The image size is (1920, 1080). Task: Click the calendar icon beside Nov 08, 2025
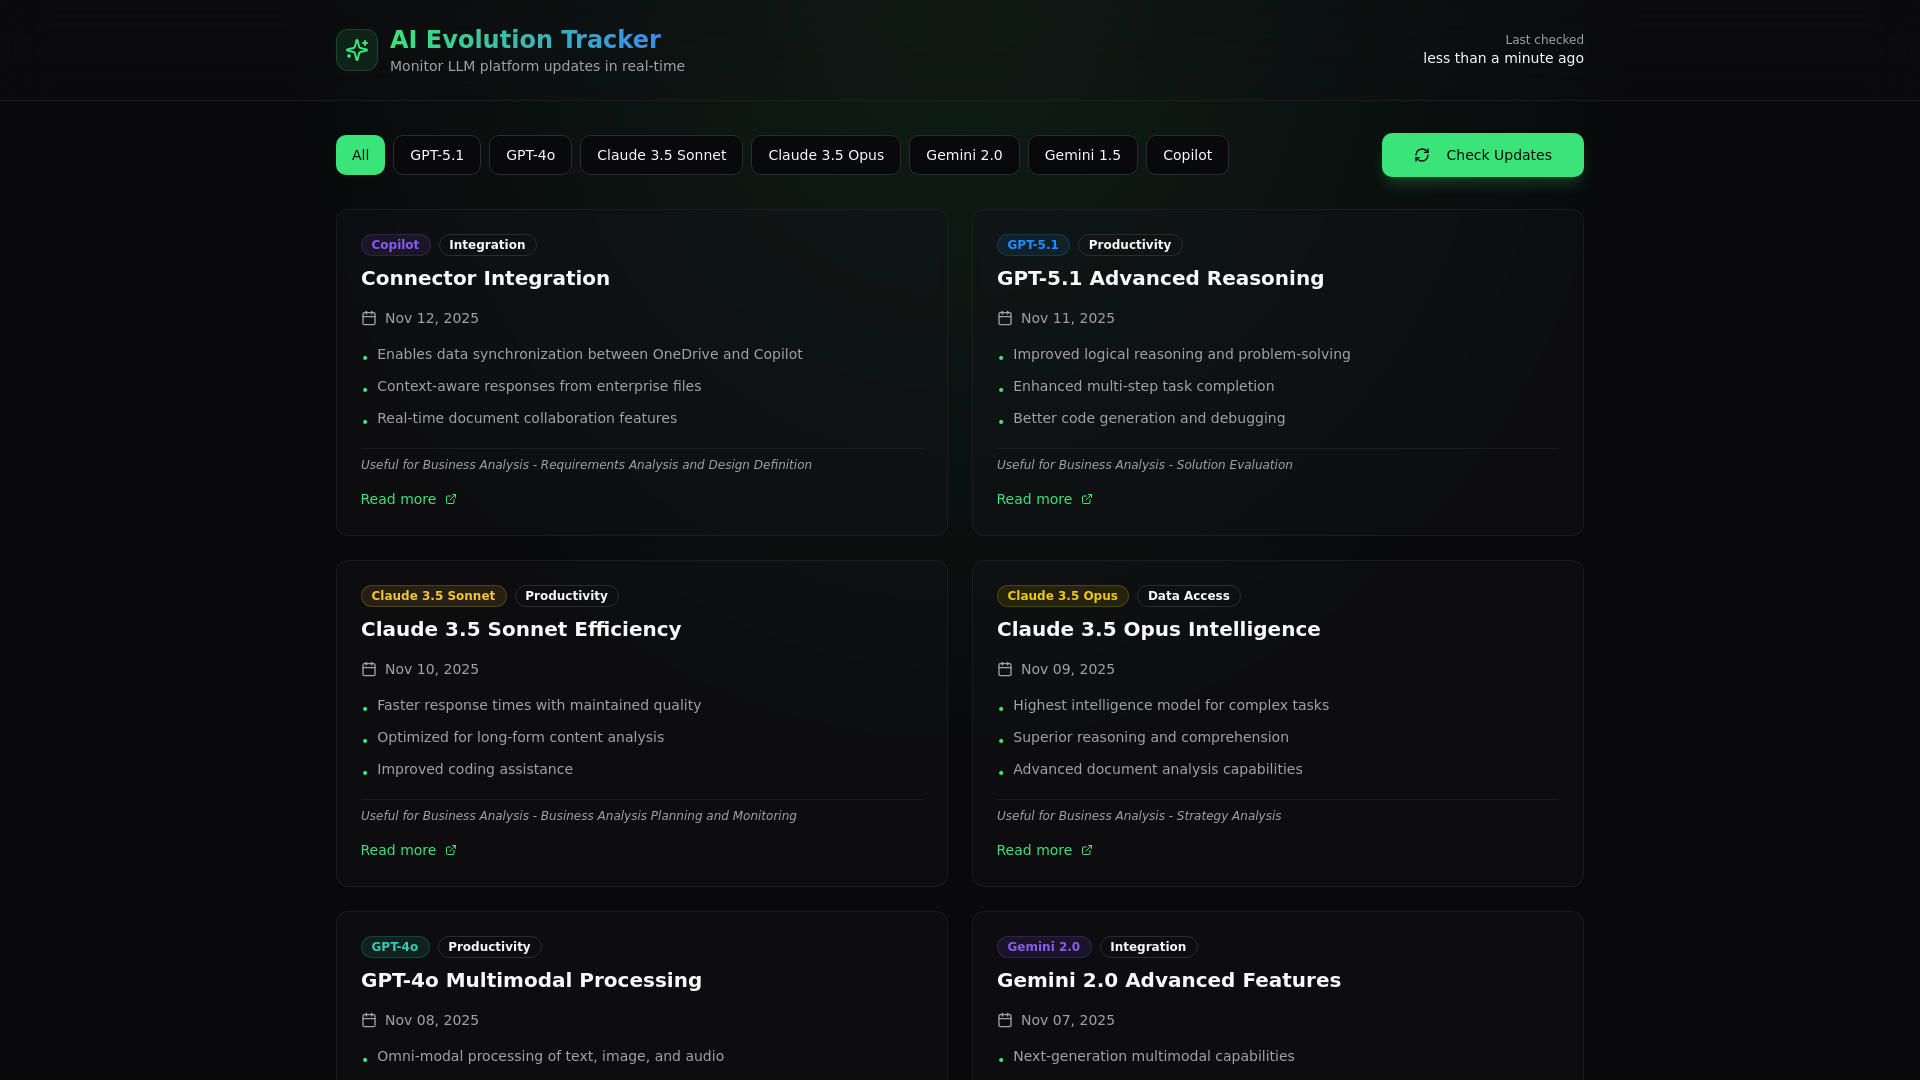[x=369, y=1020]
